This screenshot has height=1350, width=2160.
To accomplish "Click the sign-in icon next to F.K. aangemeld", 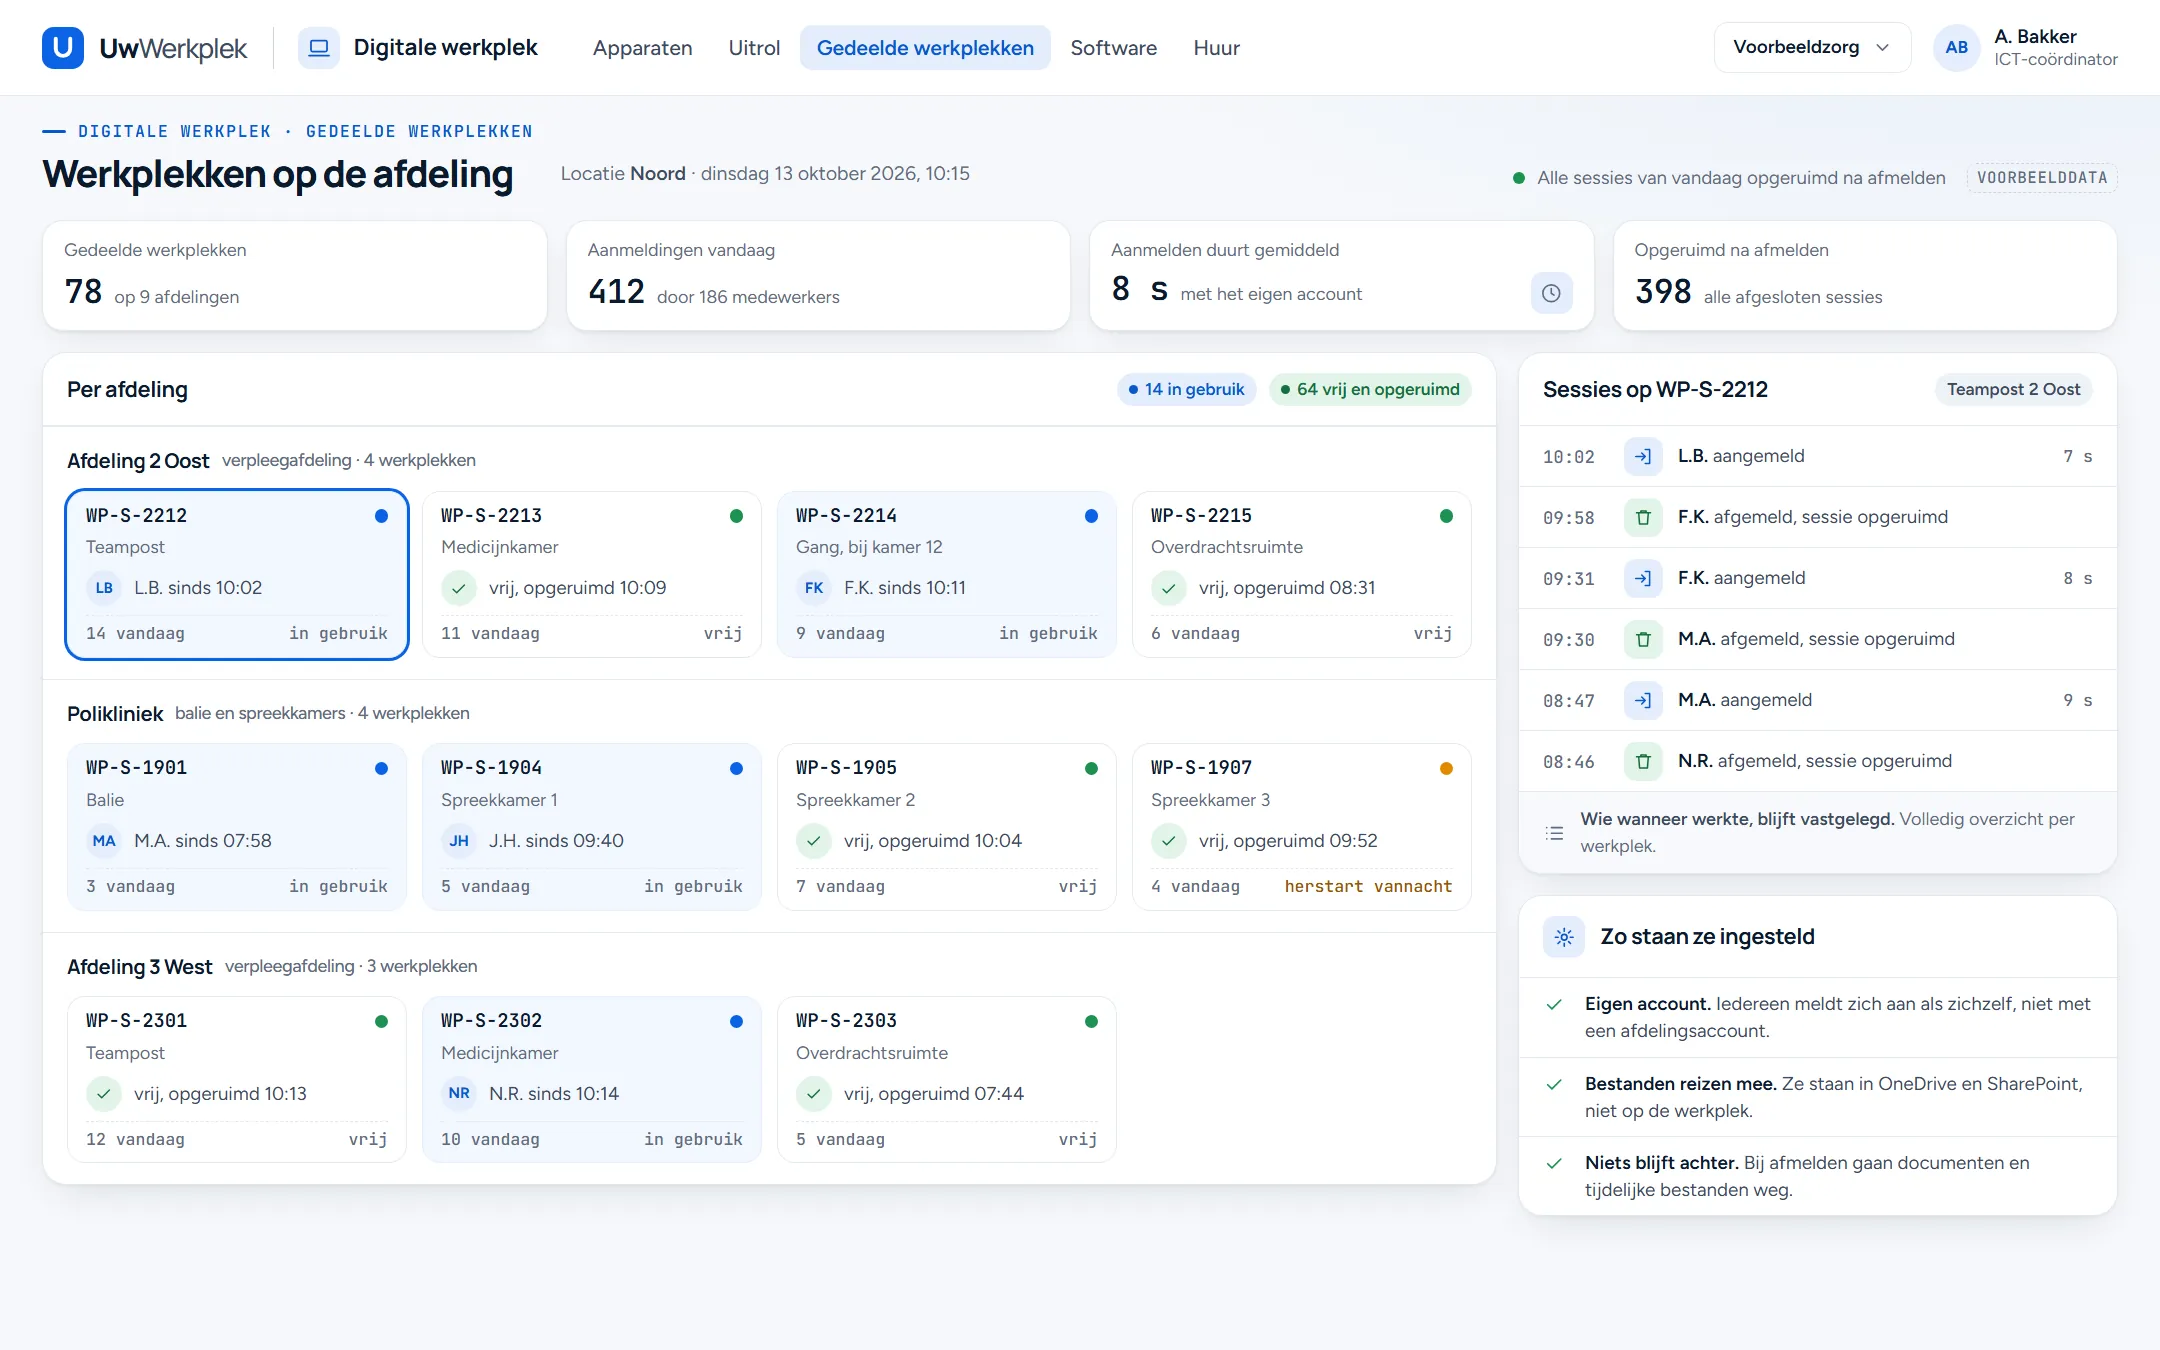I will (1643, 579).
